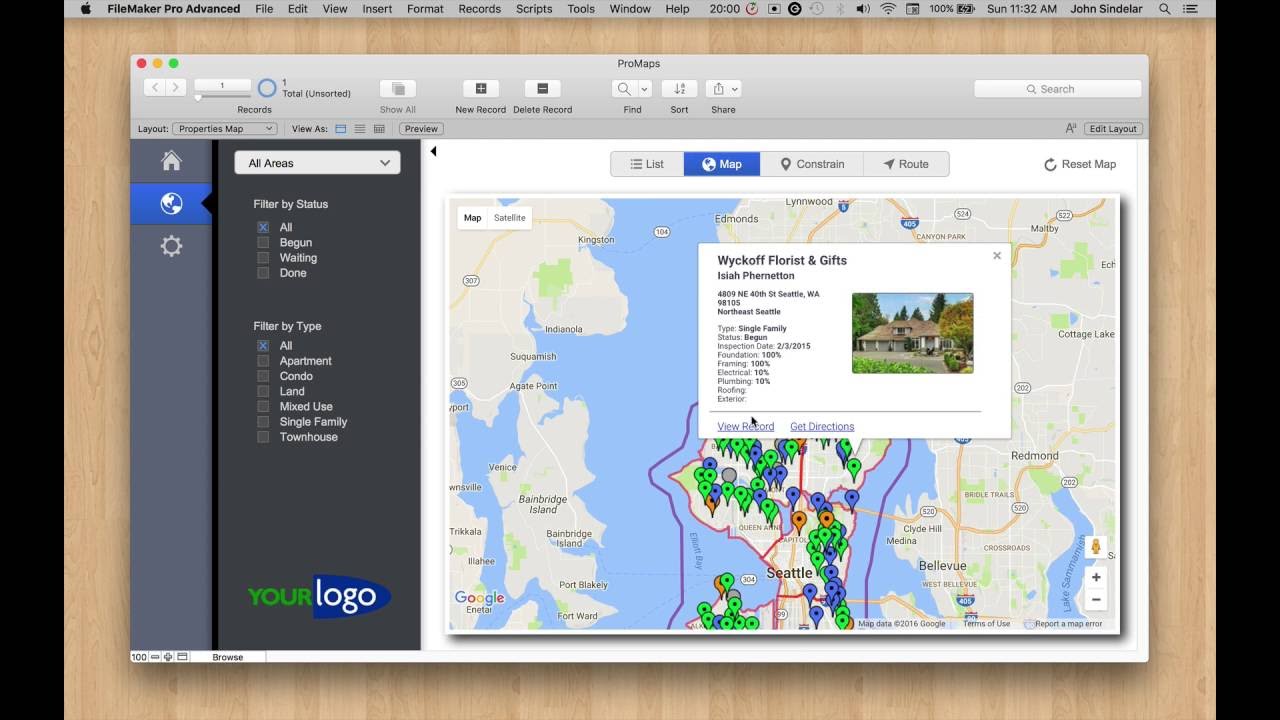Viewport: 1280px width, 720px height.
Task: Go to the Home sidebar icon
Action: [171, 161]
